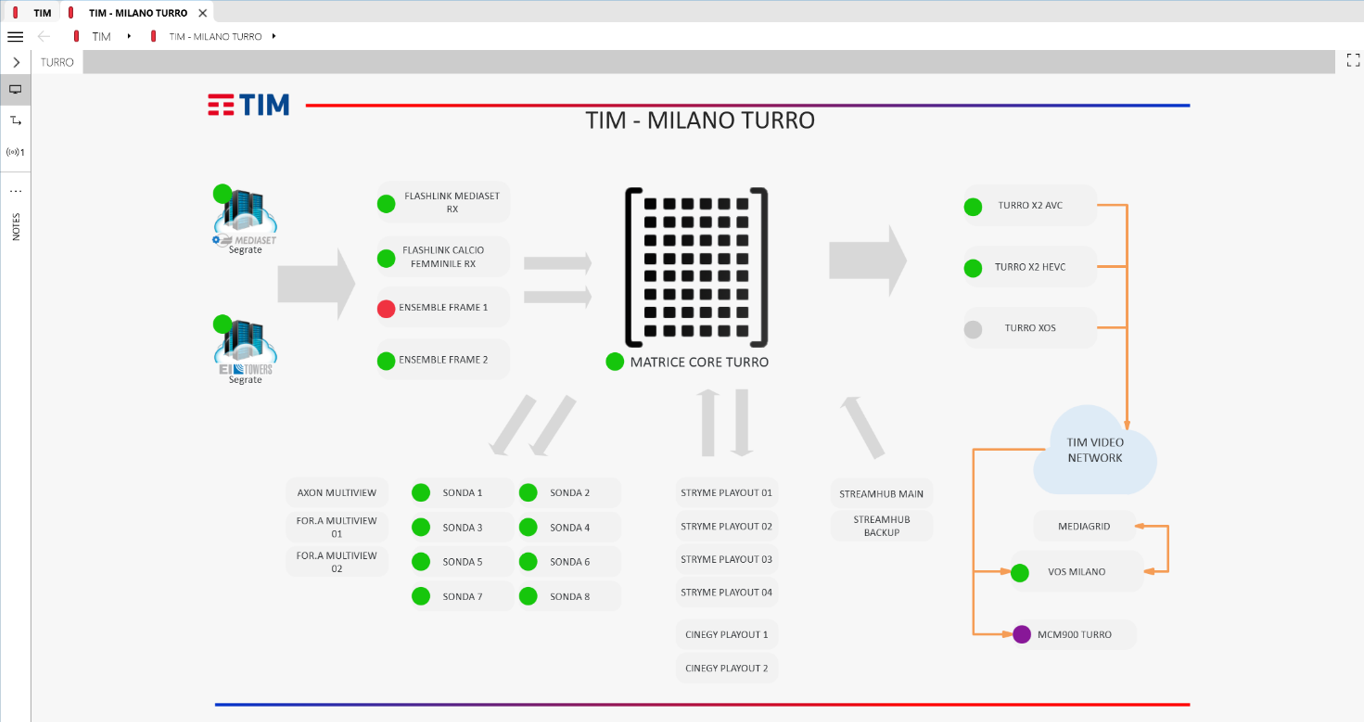
Task: Click MATRICE CORE TURRO label
Action: tap(699, 362)
